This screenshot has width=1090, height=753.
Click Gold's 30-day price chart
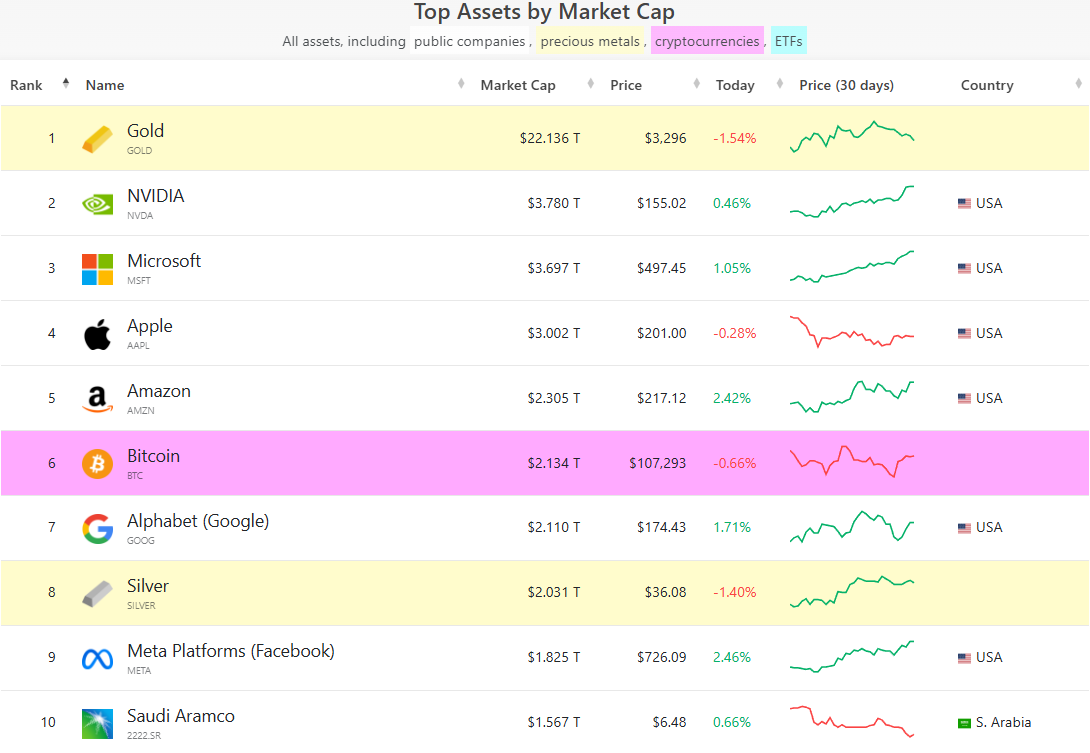(x=852, y=137)
